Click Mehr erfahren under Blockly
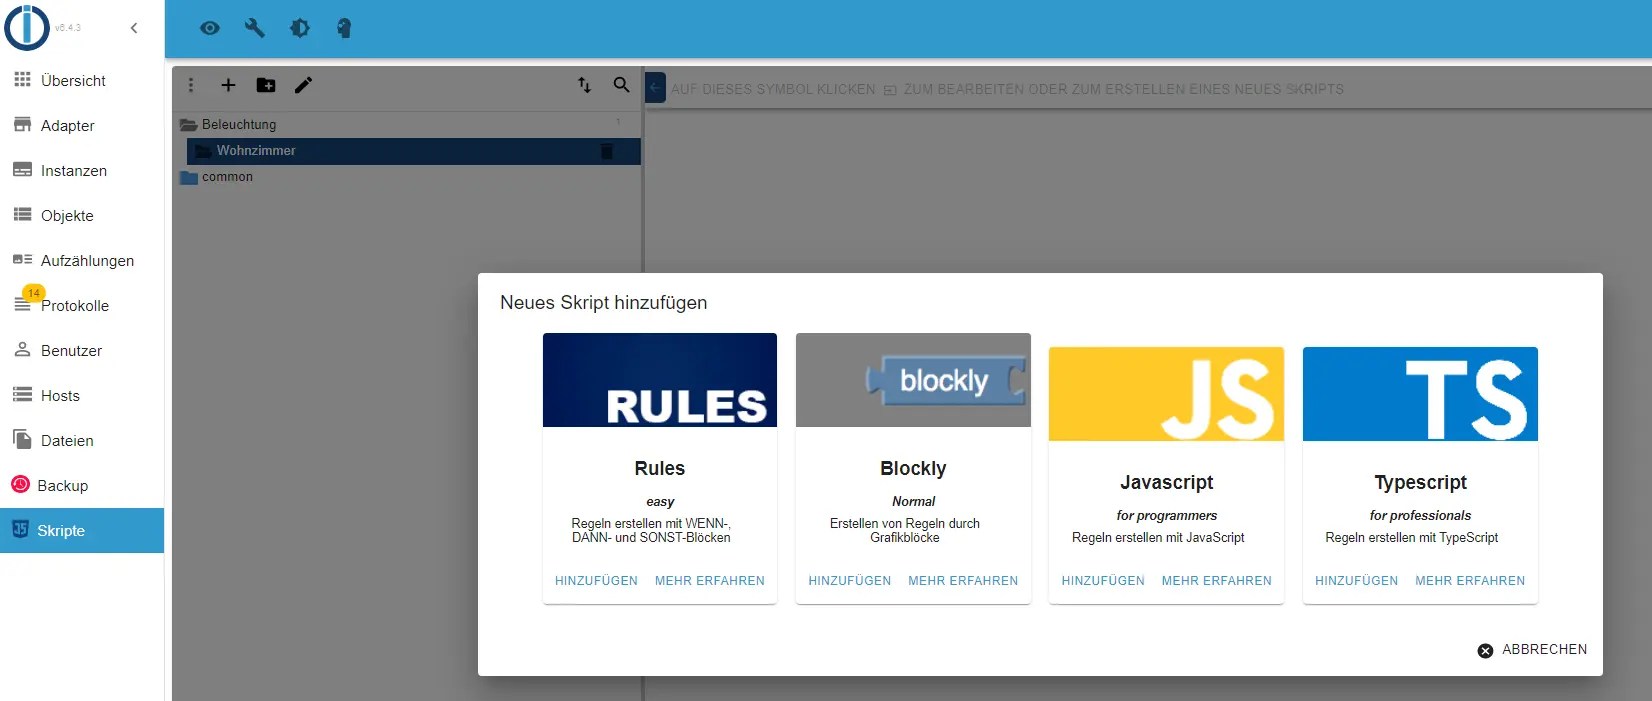Image resolution: width=1652 pixels, height=701 pixels. click(963, 581)
